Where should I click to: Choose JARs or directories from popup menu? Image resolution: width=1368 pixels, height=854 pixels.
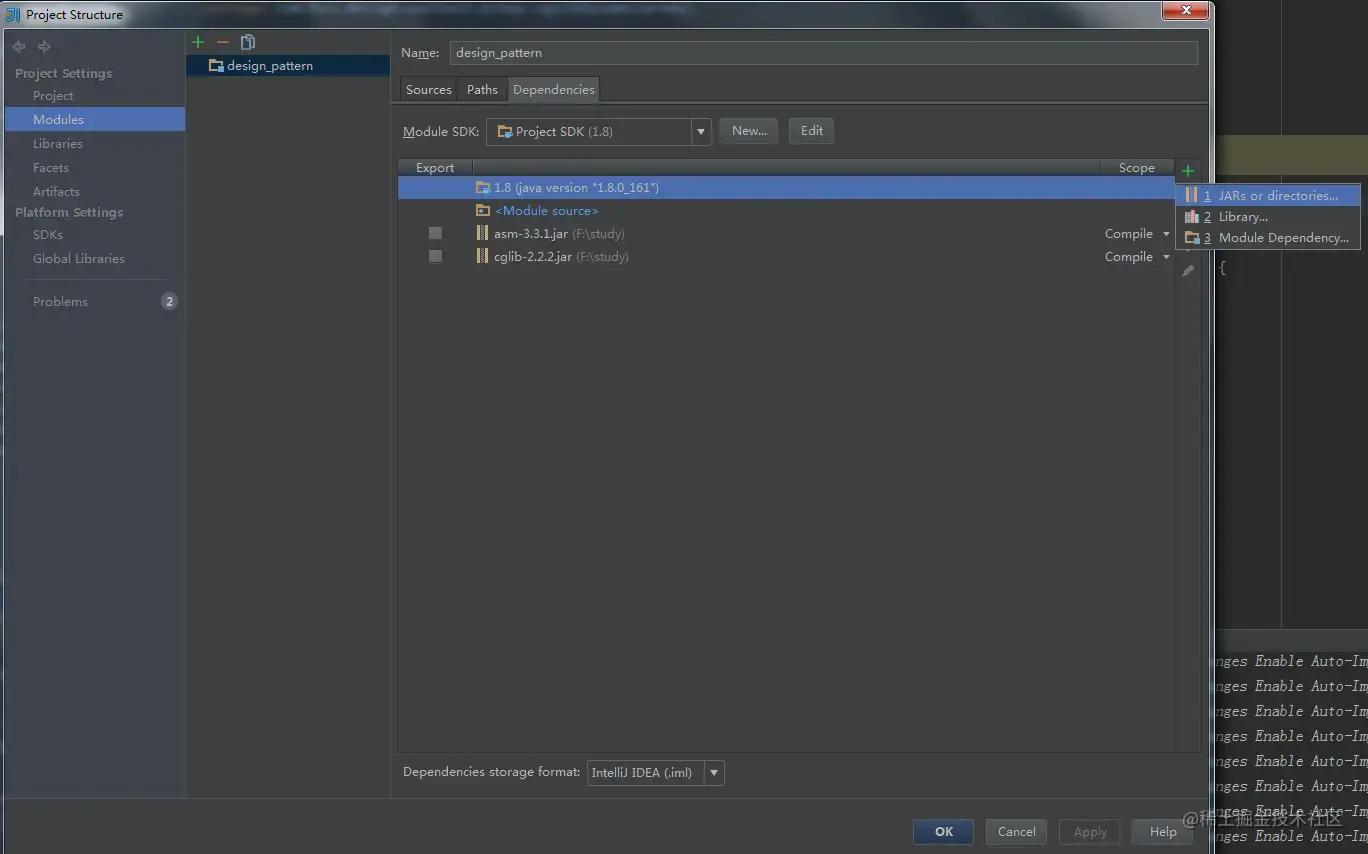point(1268,195)
